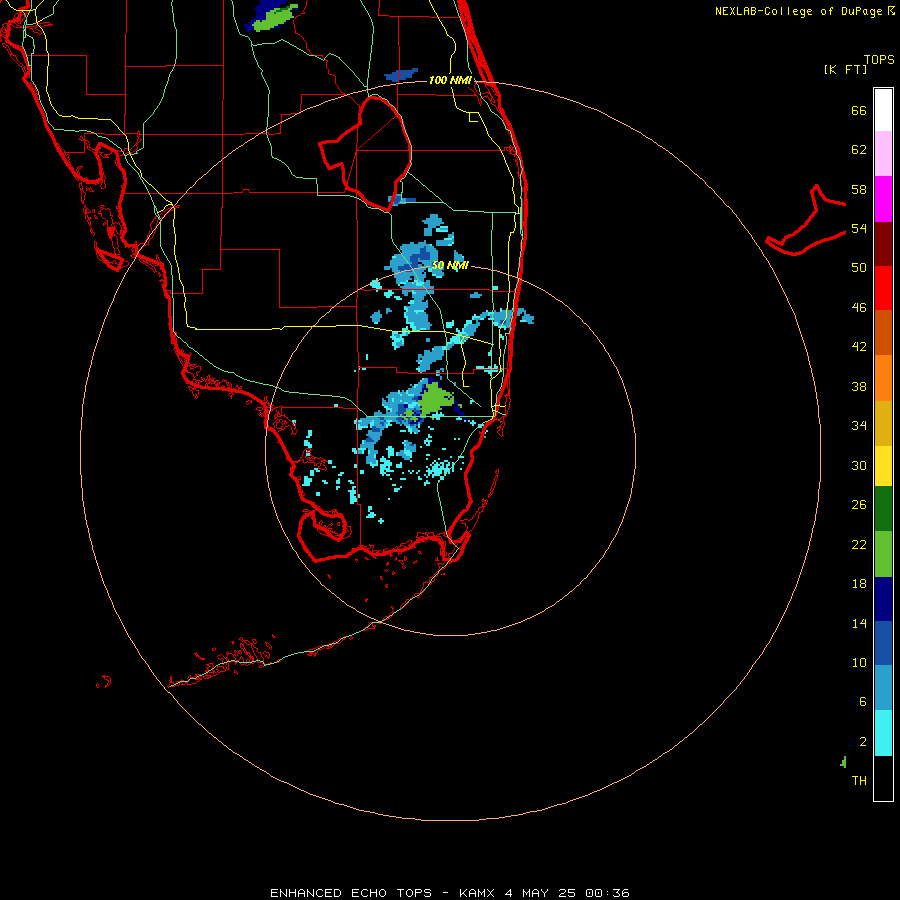Click the white swatch in the tops legend

pyautogui.click(x=883, y=110)
